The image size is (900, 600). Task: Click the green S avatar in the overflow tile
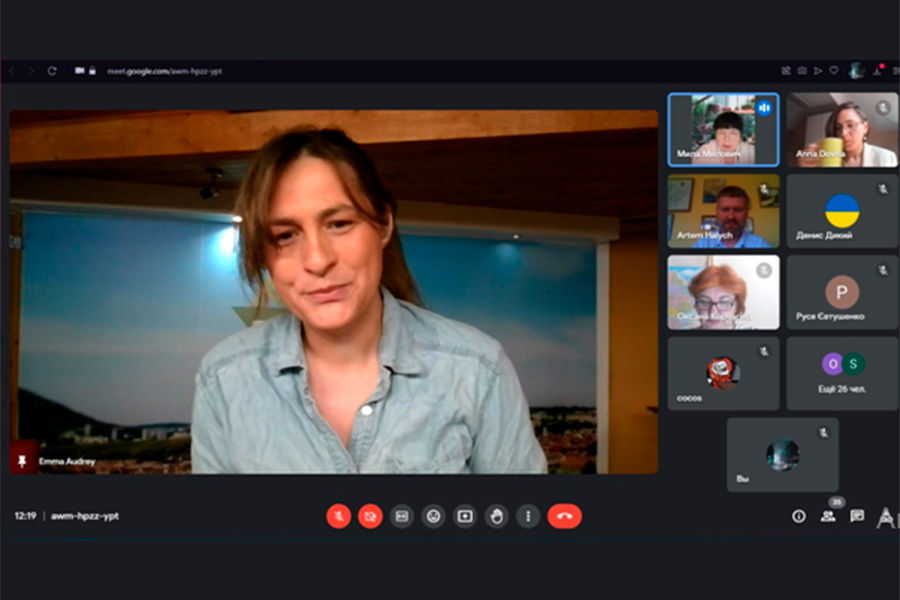coord(854,363)
